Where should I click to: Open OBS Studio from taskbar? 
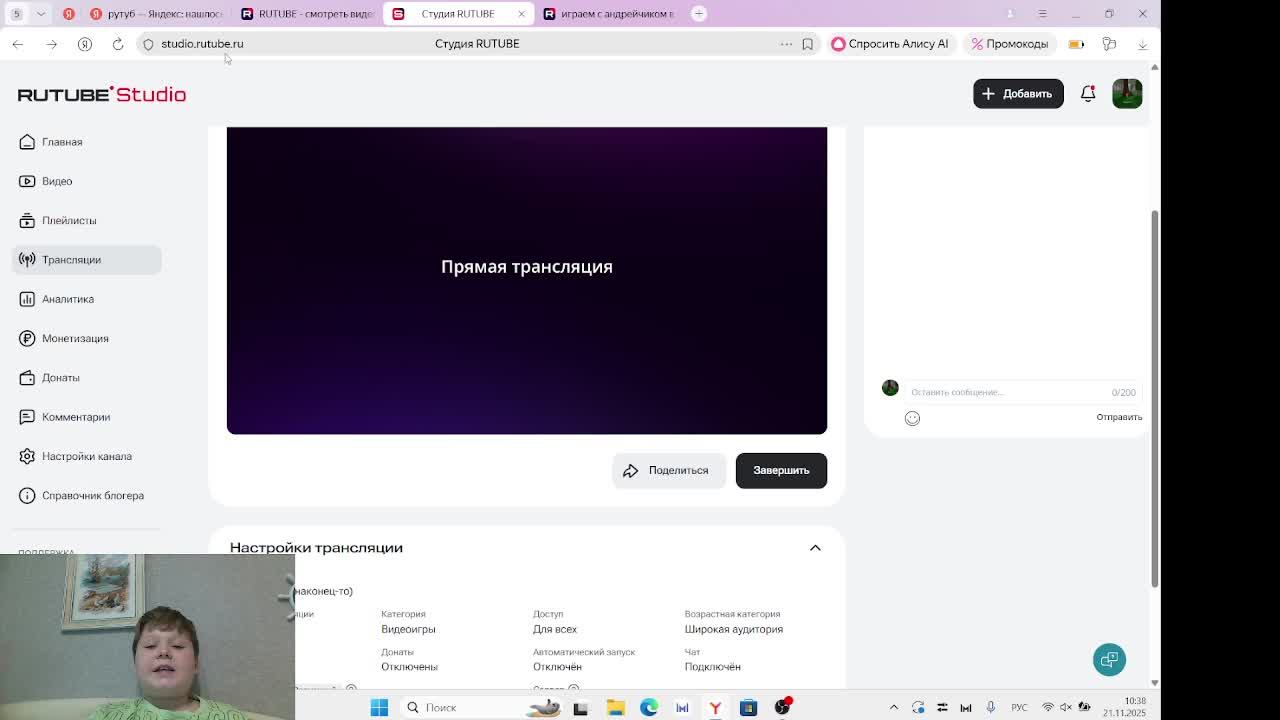point(782,708)
